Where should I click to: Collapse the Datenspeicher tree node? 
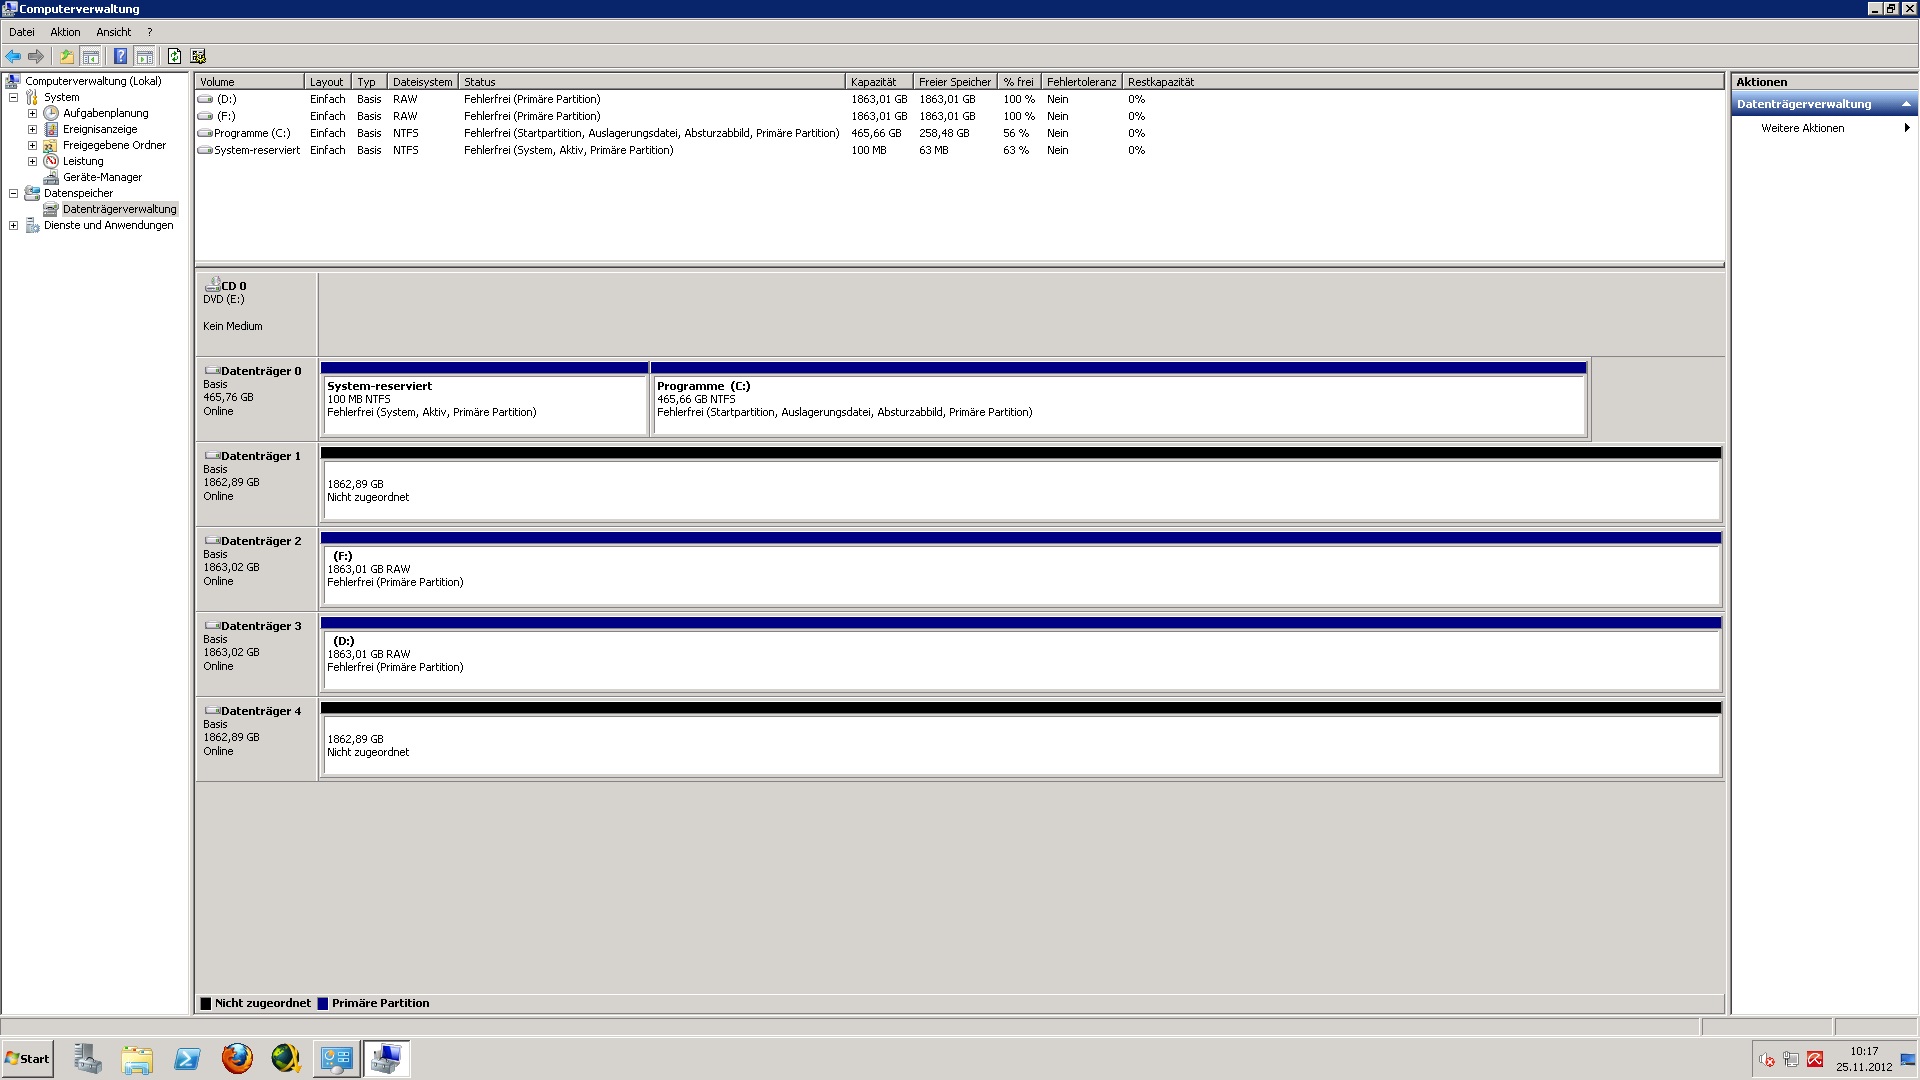click(14, 193)
